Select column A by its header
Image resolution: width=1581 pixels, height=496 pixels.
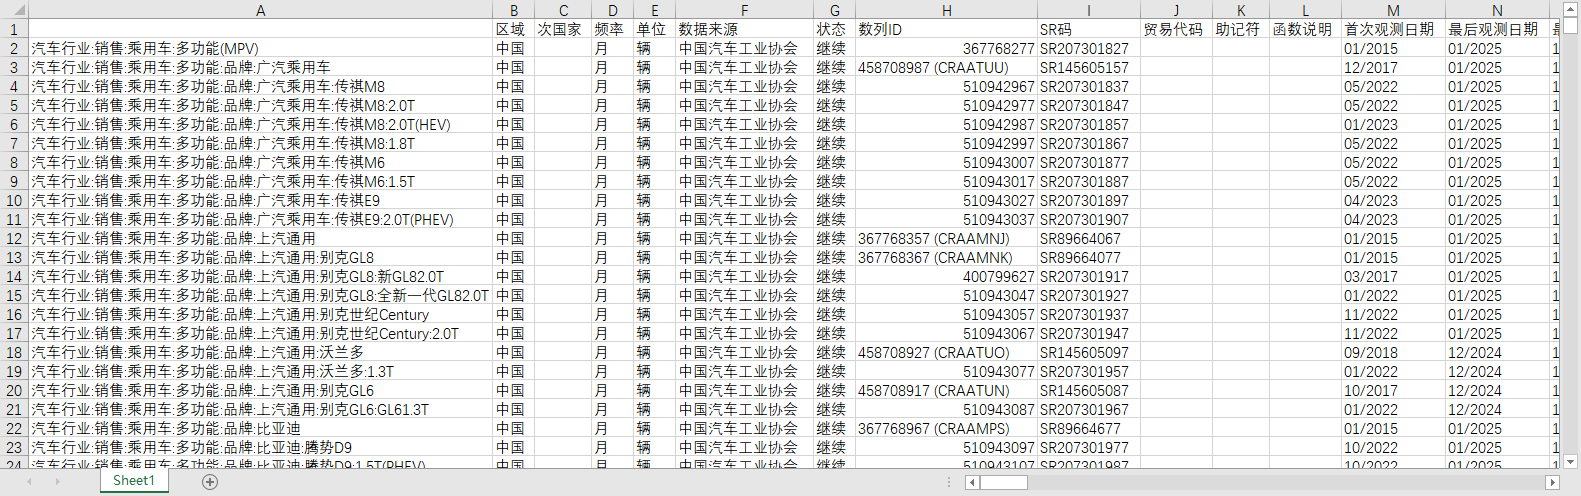coord(260,10)
